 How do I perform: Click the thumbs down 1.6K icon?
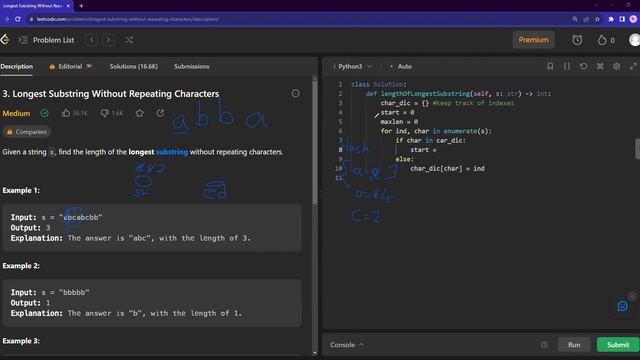104,113
